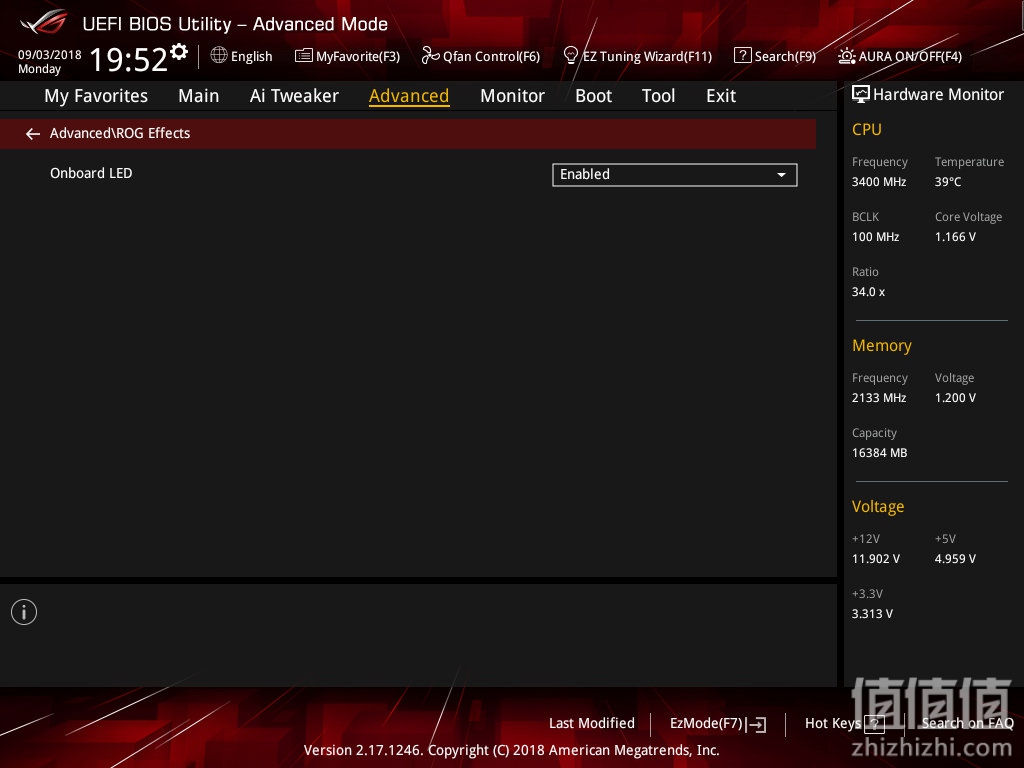Open the Tool tab
Image resolution: width=1024 pixels, height=768 pixels.
coord(658,96)
